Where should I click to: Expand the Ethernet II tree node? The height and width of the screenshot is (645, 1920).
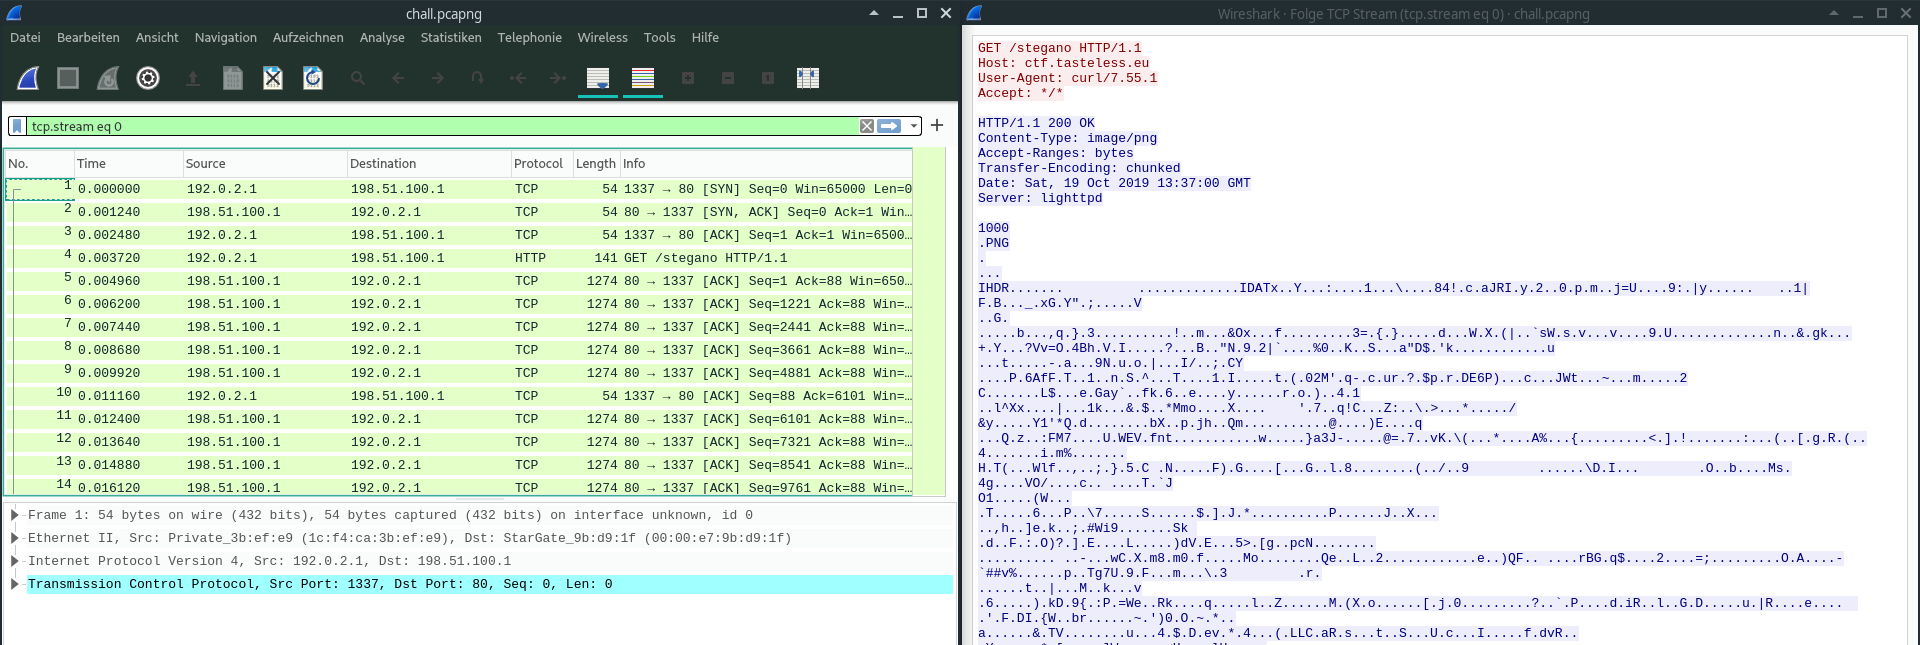click(14, 538)
